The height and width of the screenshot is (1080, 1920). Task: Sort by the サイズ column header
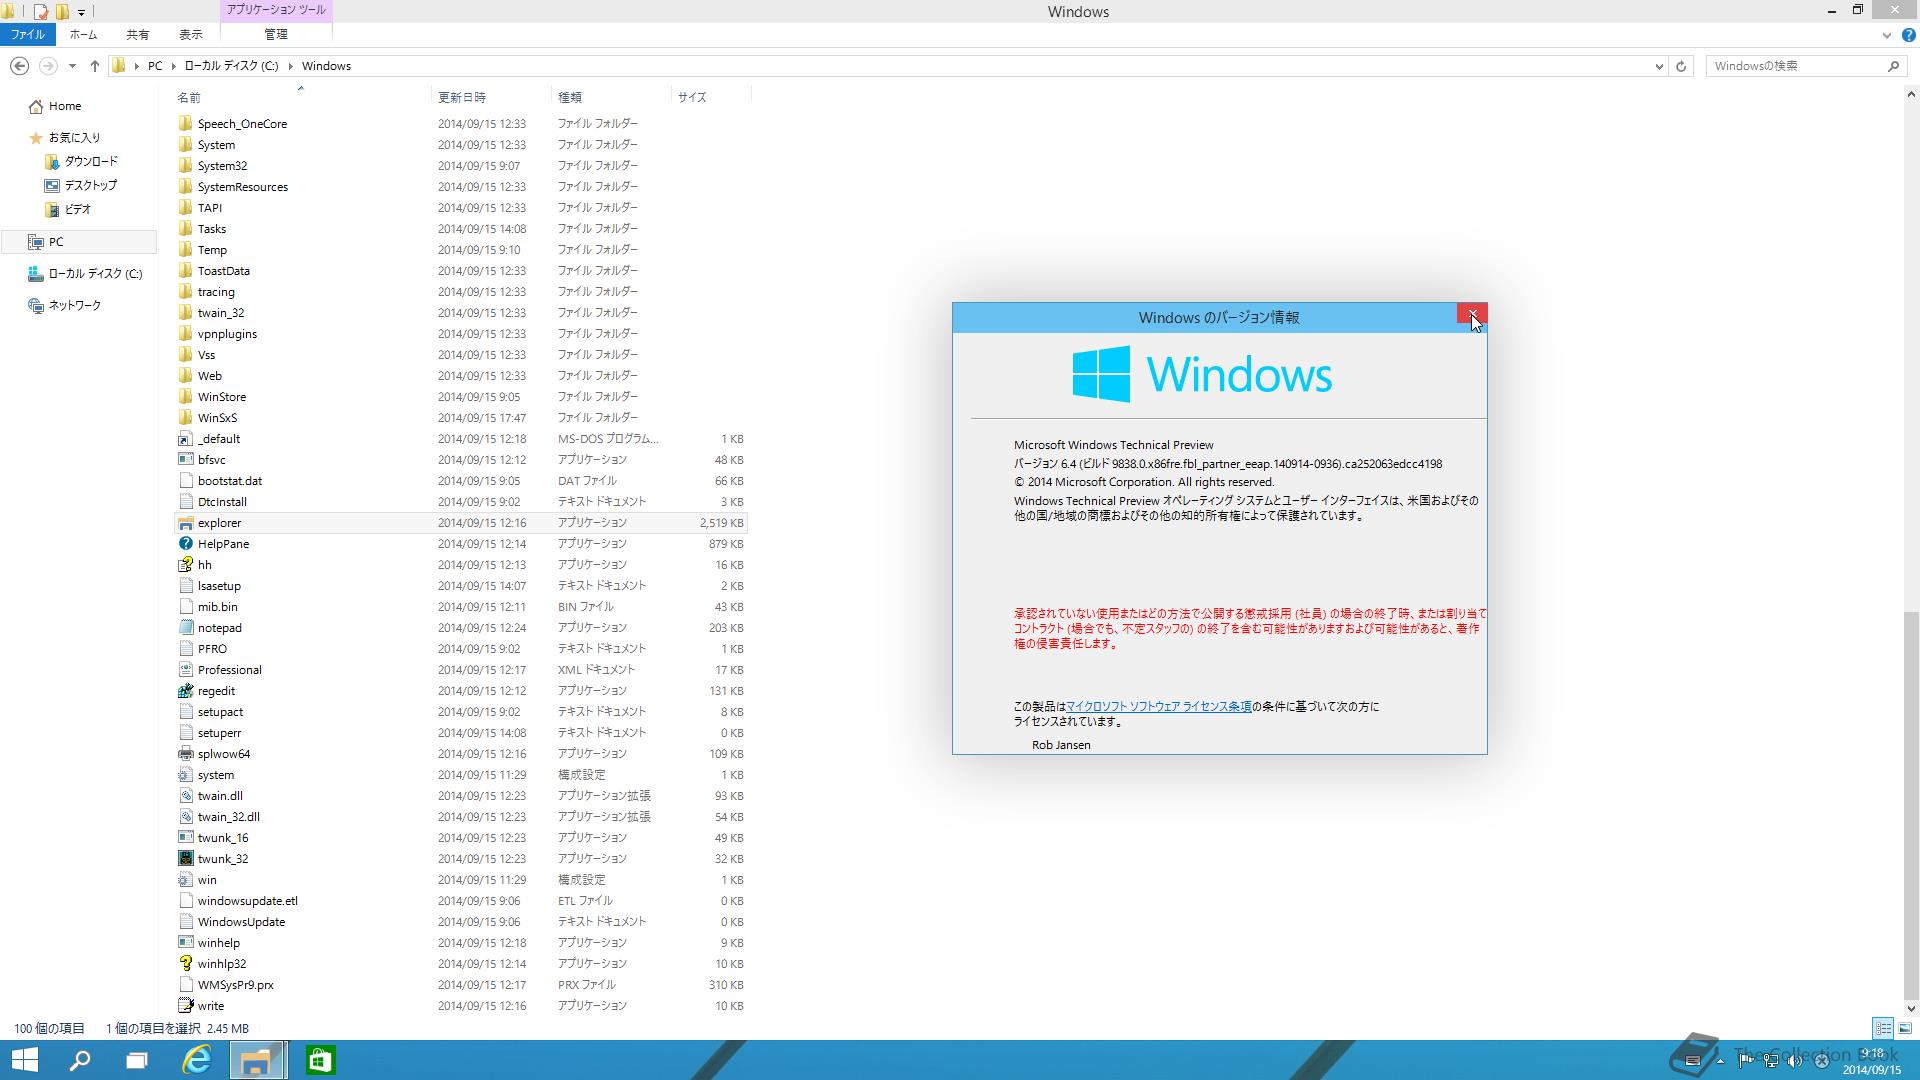tap(692, 97)
